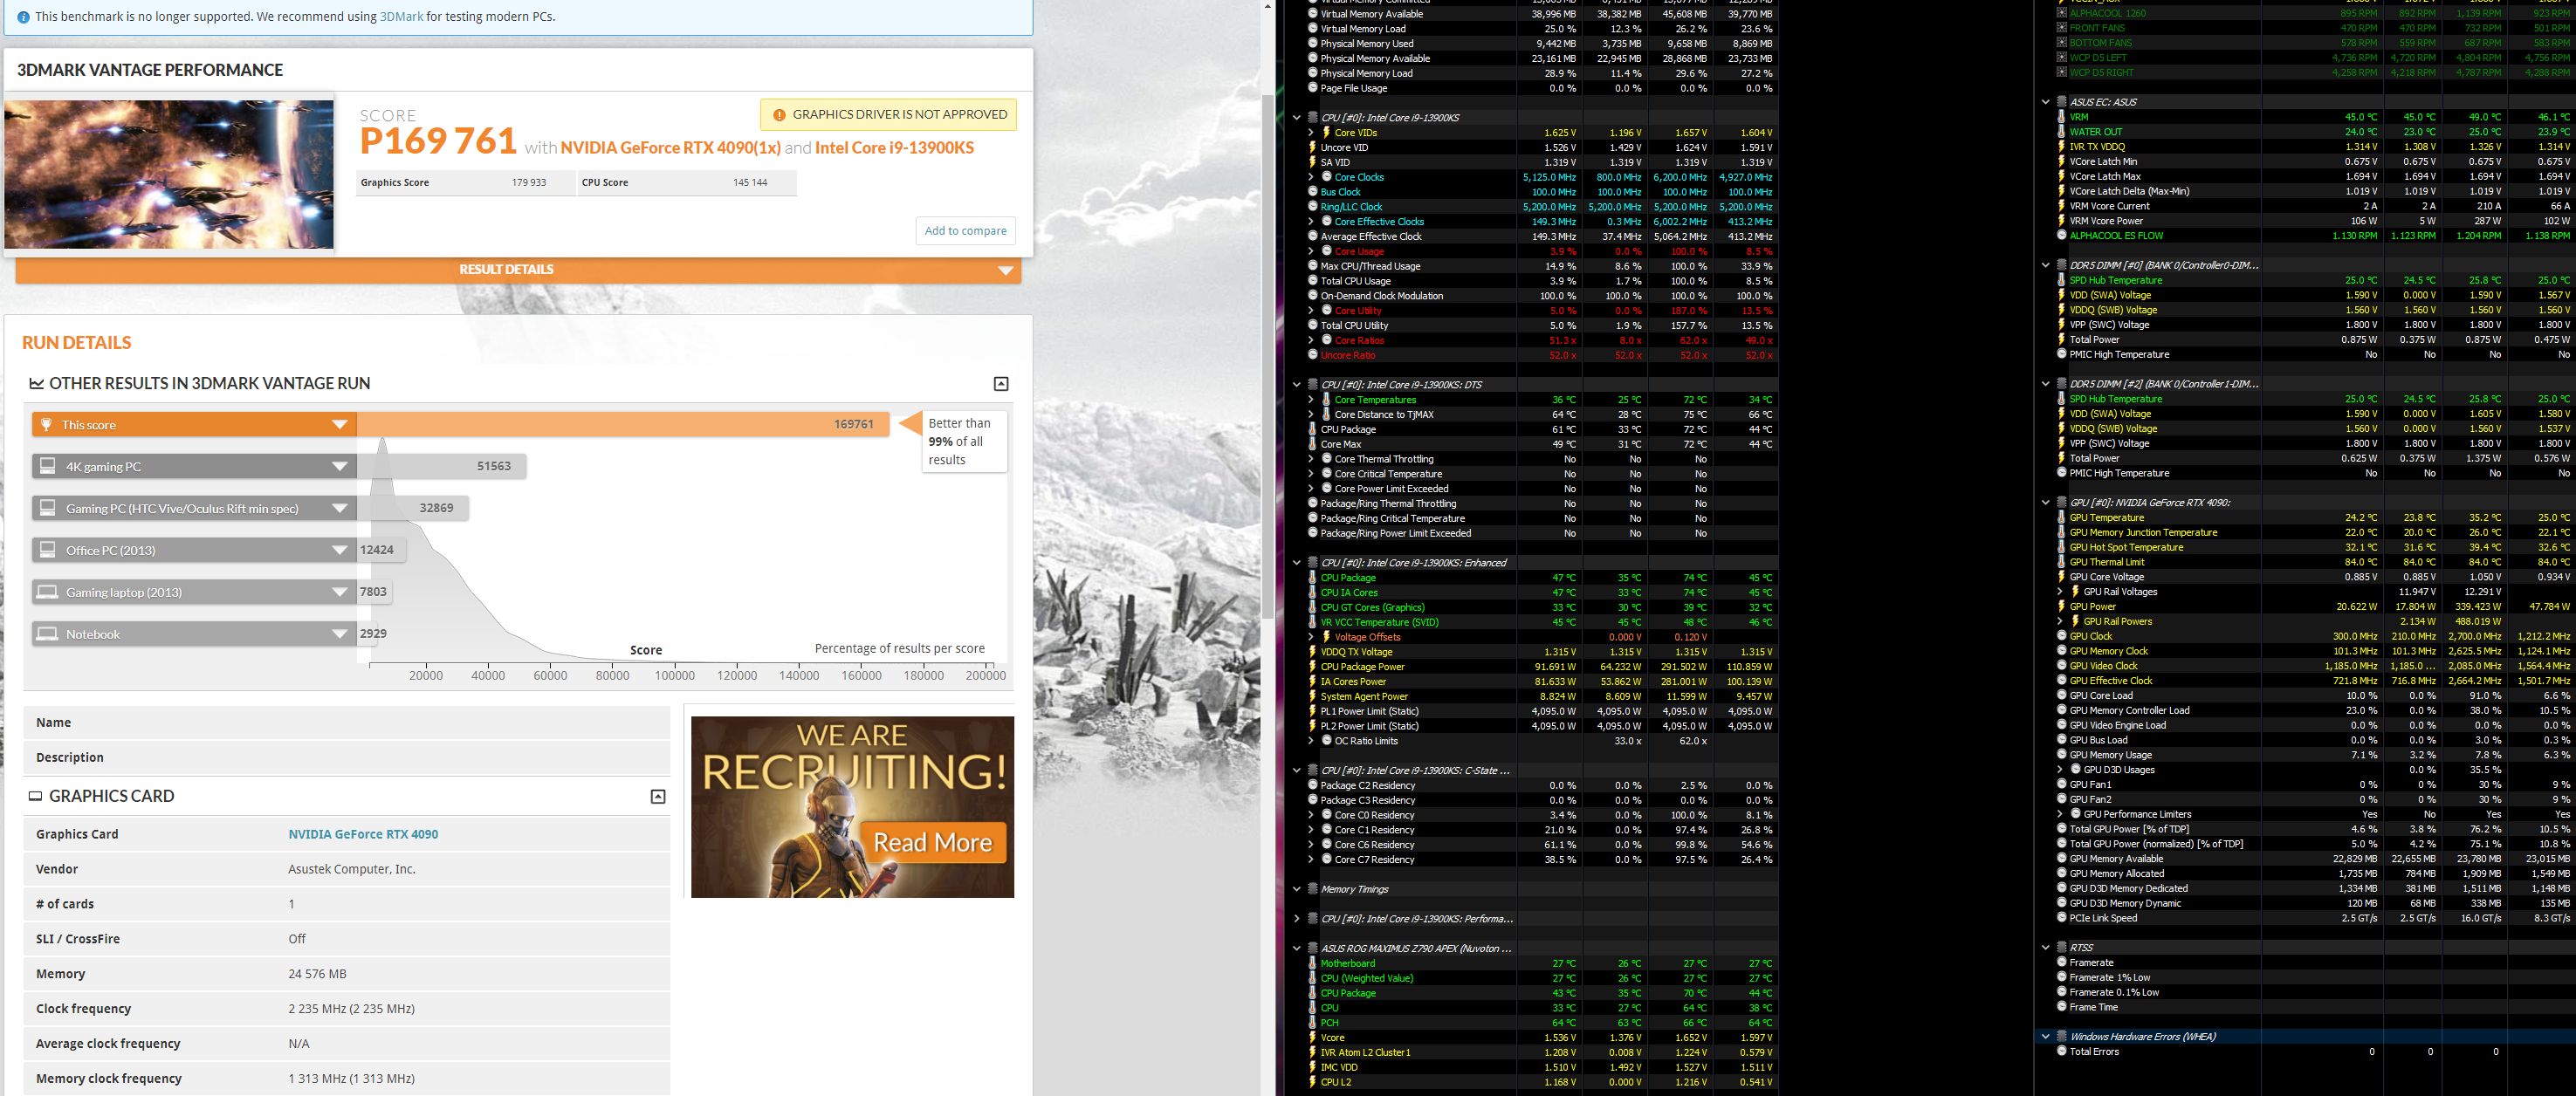2576x1096 pixels.
Task: Click the thermometer icon of WATER OUT
Action: (x=2062, y=132)
